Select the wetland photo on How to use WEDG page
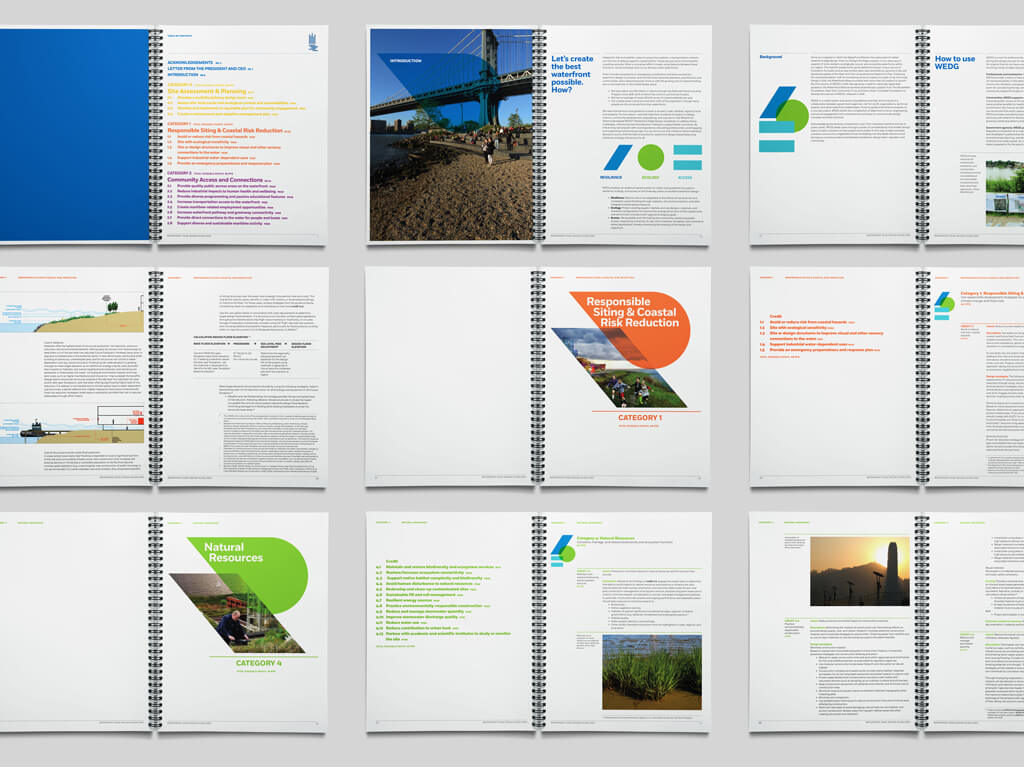The height and width of the screenshot is (768, 1024). click(1004, 194)
